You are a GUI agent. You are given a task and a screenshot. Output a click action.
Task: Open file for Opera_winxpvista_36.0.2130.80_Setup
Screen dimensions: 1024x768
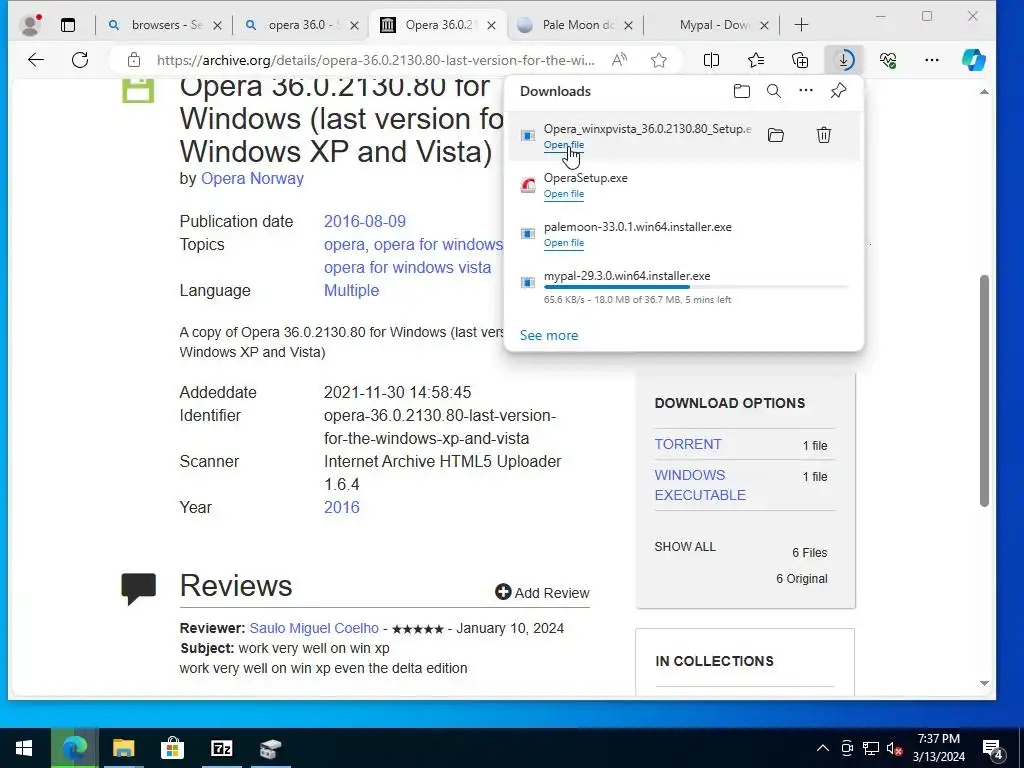click(564, 145)
